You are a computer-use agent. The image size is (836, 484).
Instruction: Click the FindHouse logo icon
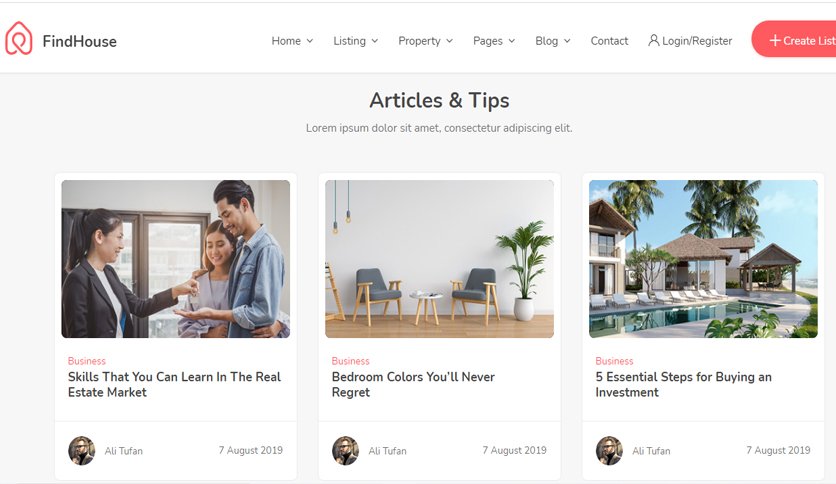[19, 38]
